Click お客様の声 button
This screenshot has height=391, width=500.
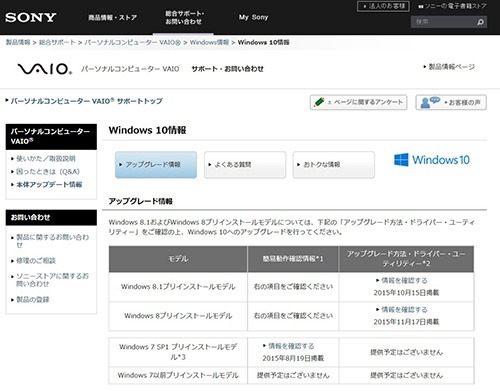tap(451, 102)
